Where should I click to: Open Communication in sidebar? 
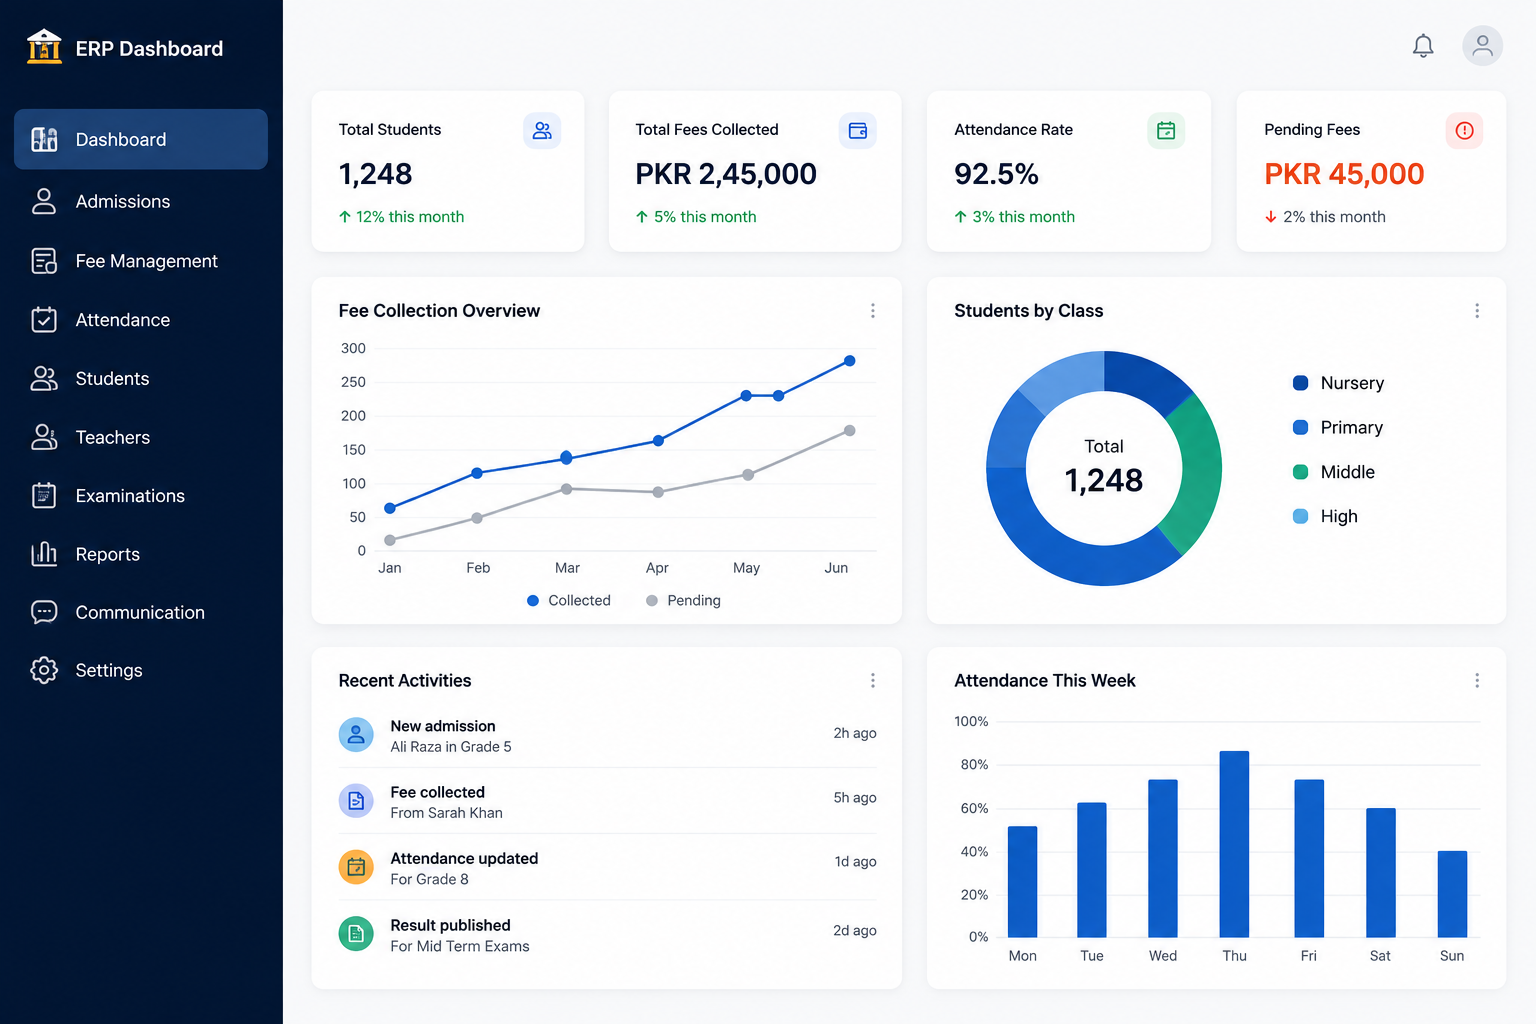click(x=141, y=612)
